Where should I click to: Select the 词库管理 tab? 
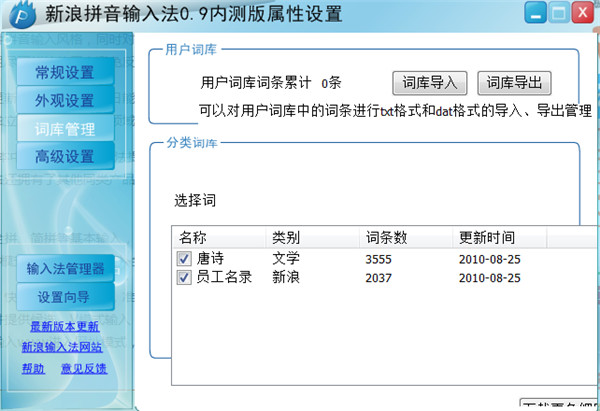(64, 129)
